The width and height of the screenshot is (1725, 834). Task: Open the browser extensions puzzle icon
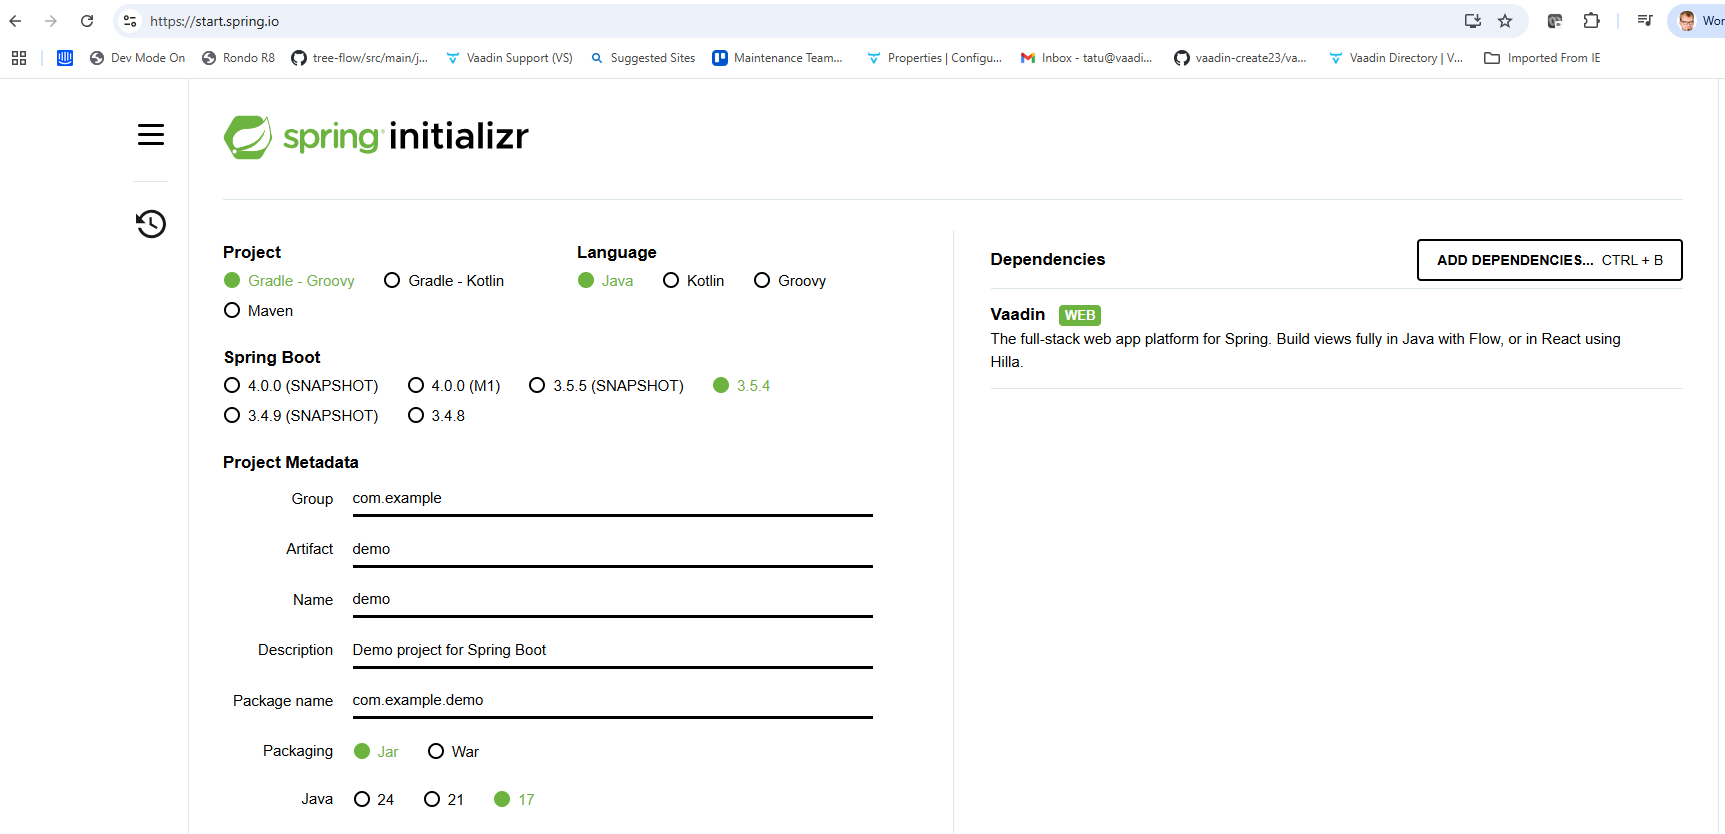pyautogui.click(x=1591, y=21)
